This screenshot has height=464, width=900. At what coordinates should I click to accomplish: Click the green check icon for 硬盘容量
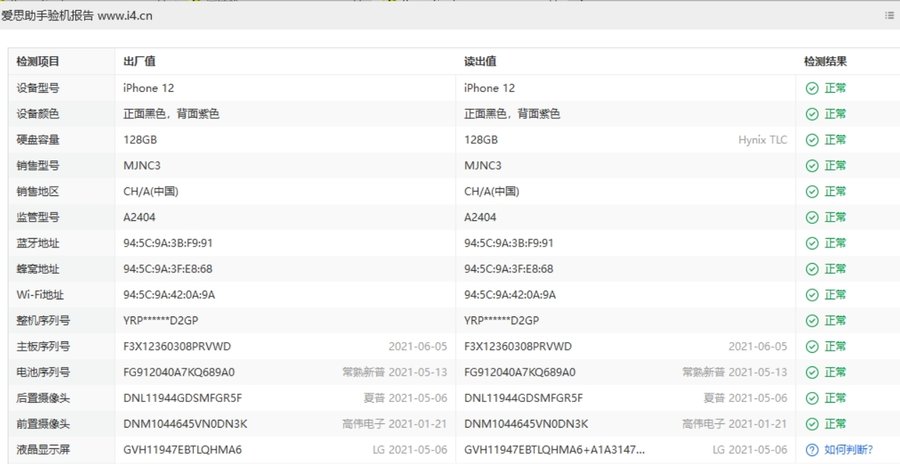point(812,140)
